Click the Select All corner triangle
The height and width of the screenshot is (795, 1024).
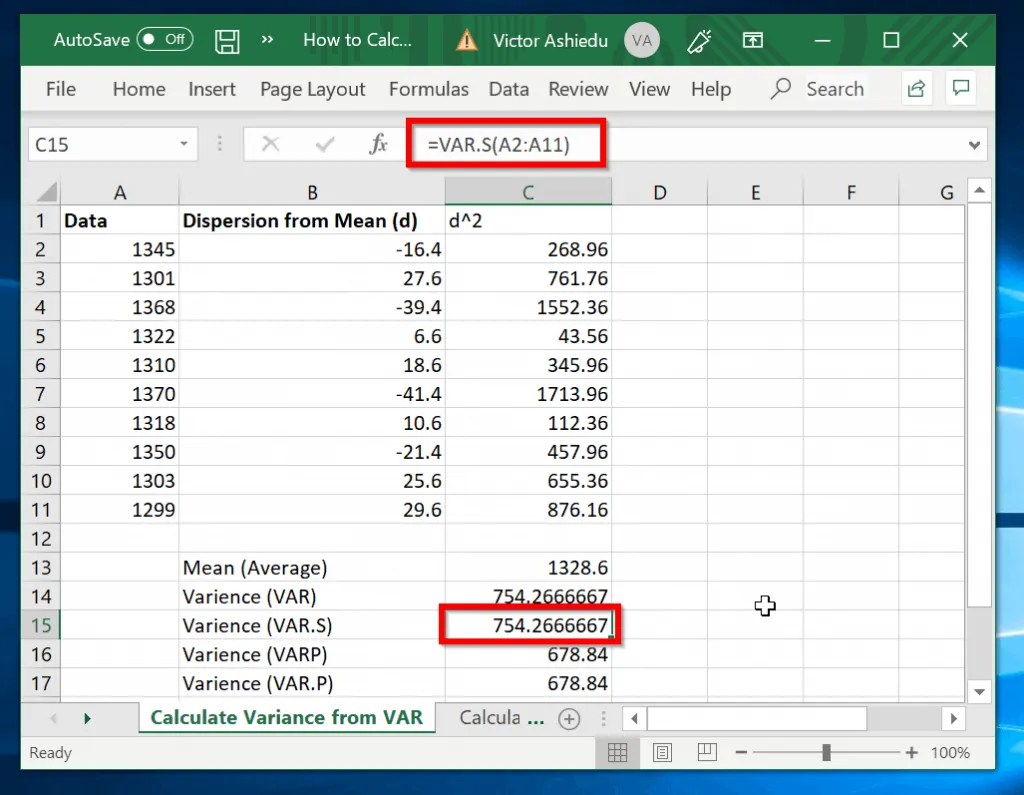click(46, 192)
